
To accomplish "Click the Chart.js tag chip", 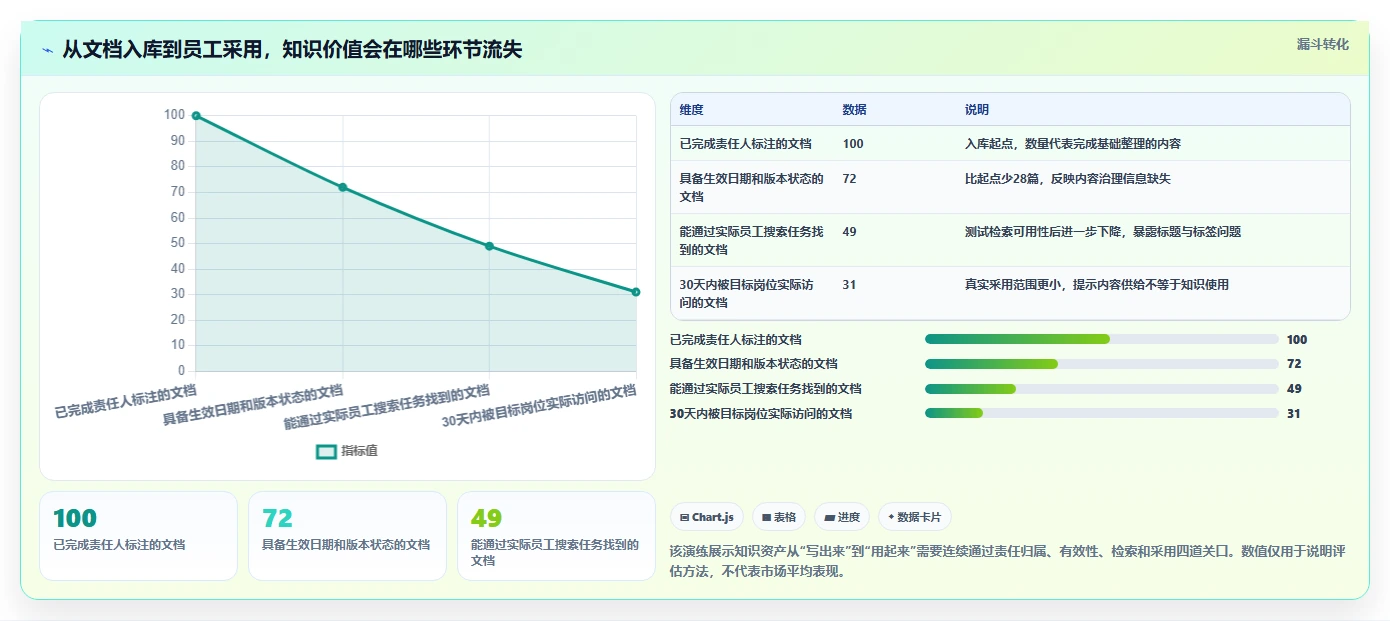I will (x=706, y=517).
